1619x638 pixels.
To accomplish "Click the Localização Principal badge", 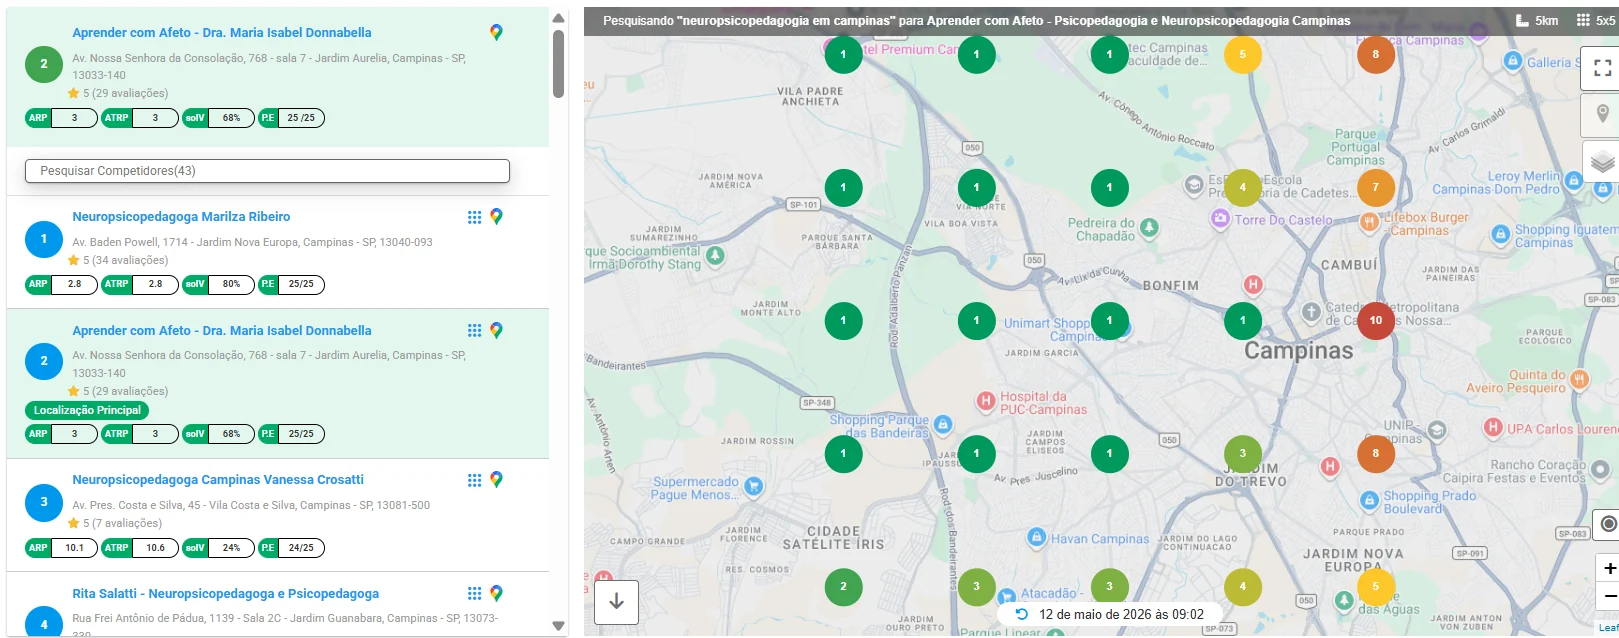I will point(87,410).
